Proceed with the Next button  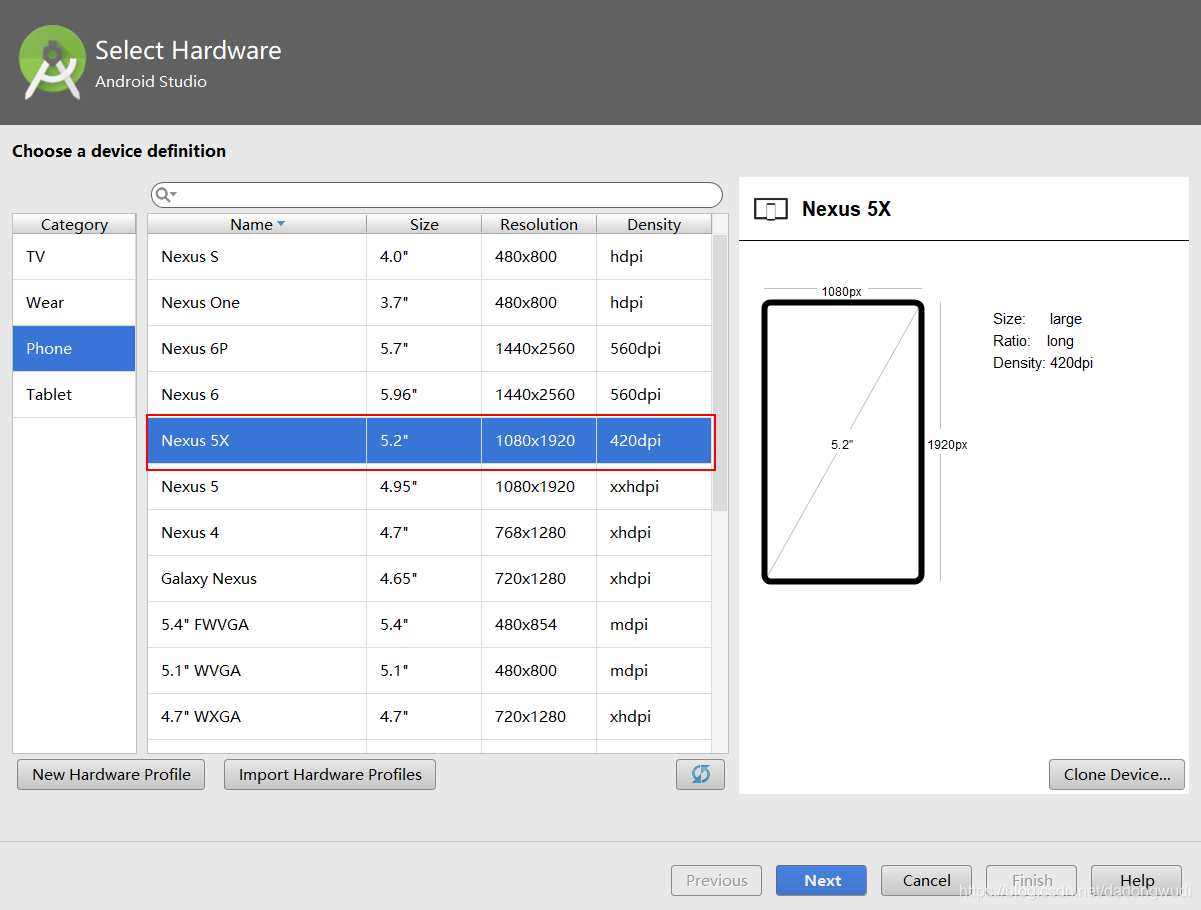pos(823,881)
